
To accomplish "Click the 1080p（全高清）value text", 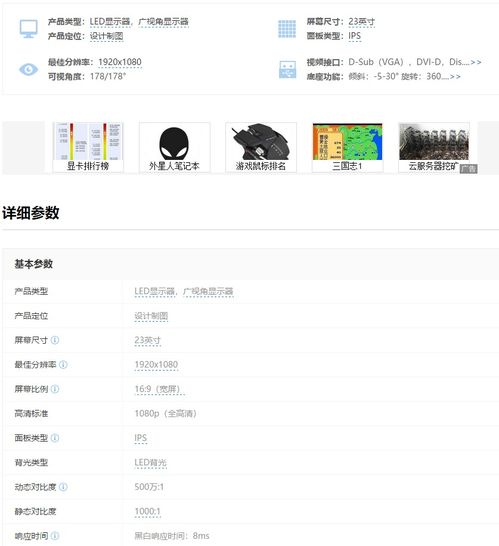I will coord(166,414).
